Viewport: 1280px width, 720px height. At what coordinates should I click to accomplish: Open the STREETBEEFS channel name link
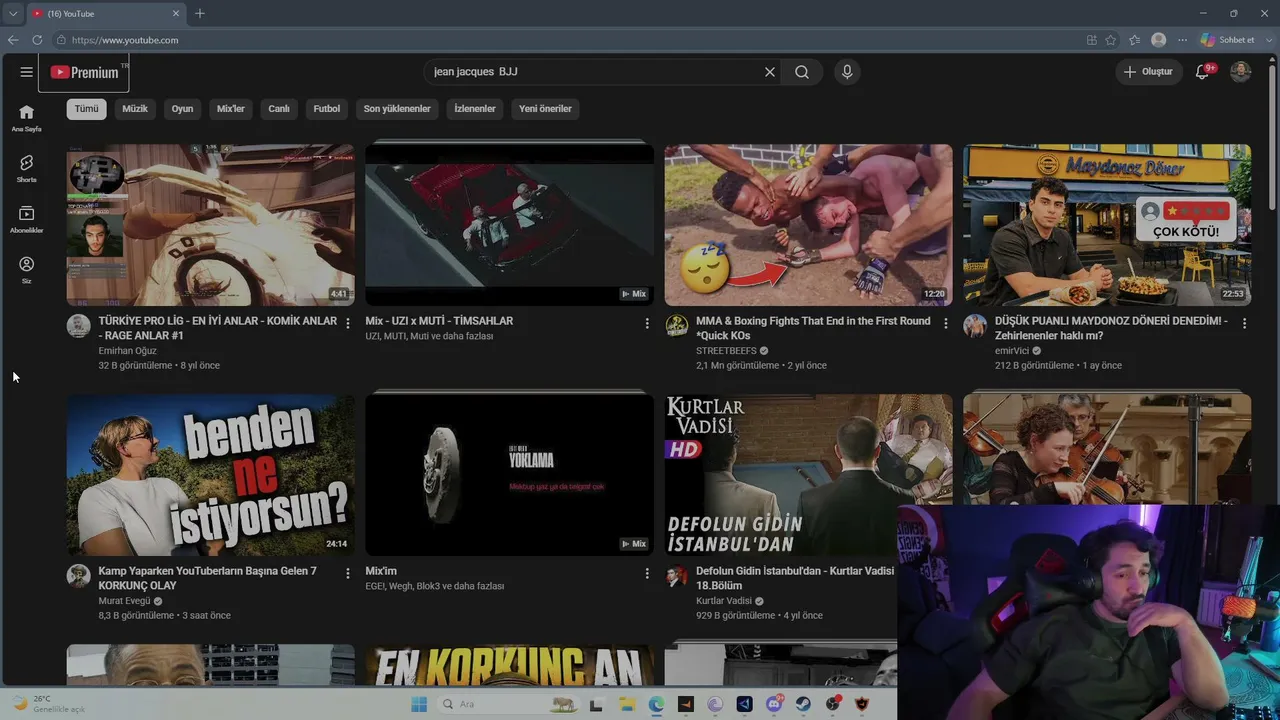(x=726, y=351)
